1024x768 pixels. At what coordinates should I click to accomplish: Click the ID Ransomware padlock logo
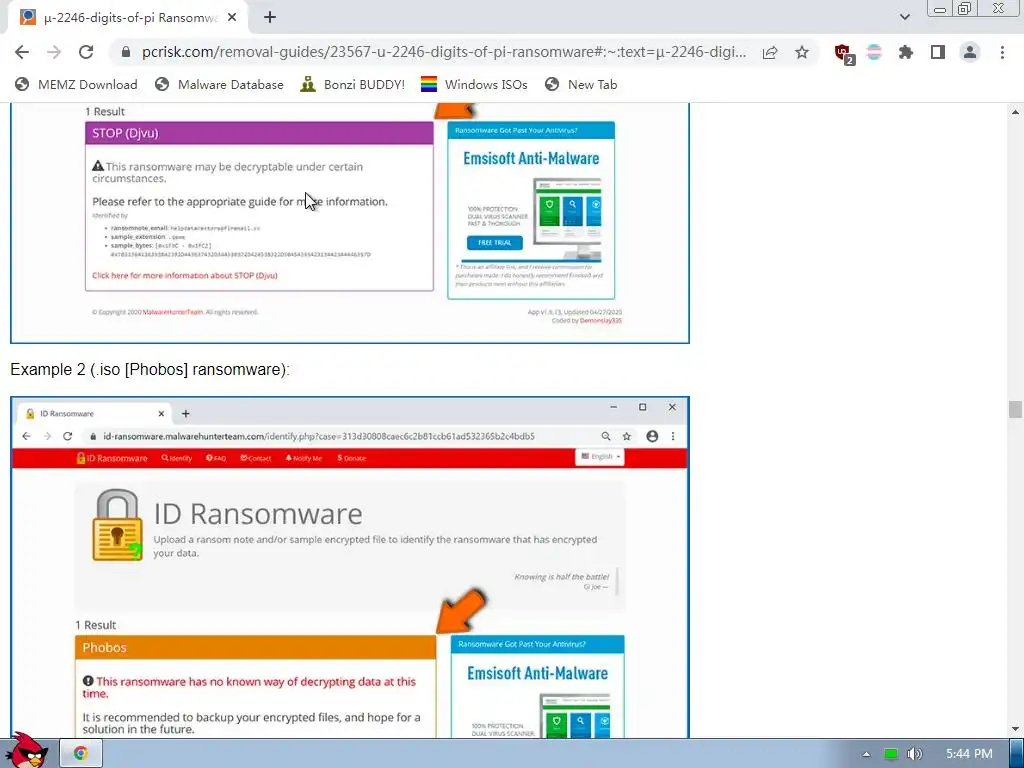pos(118,525)
